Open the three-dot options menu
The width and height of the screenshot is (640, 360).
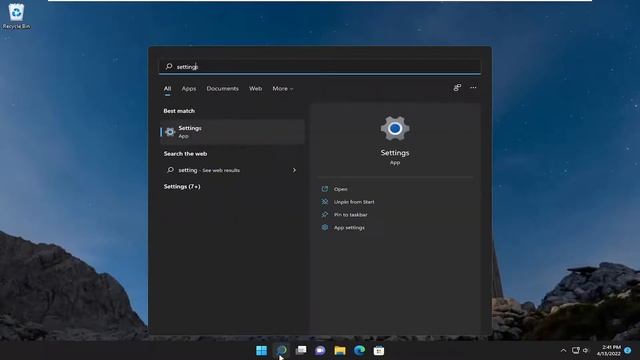click(x=473, y=88)
